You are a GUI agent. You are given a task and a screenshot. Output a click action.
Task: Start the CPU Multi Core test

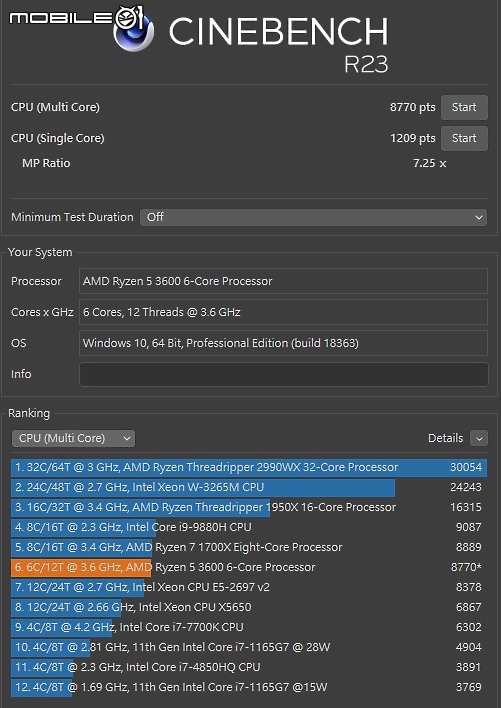(x=464, y=107)
